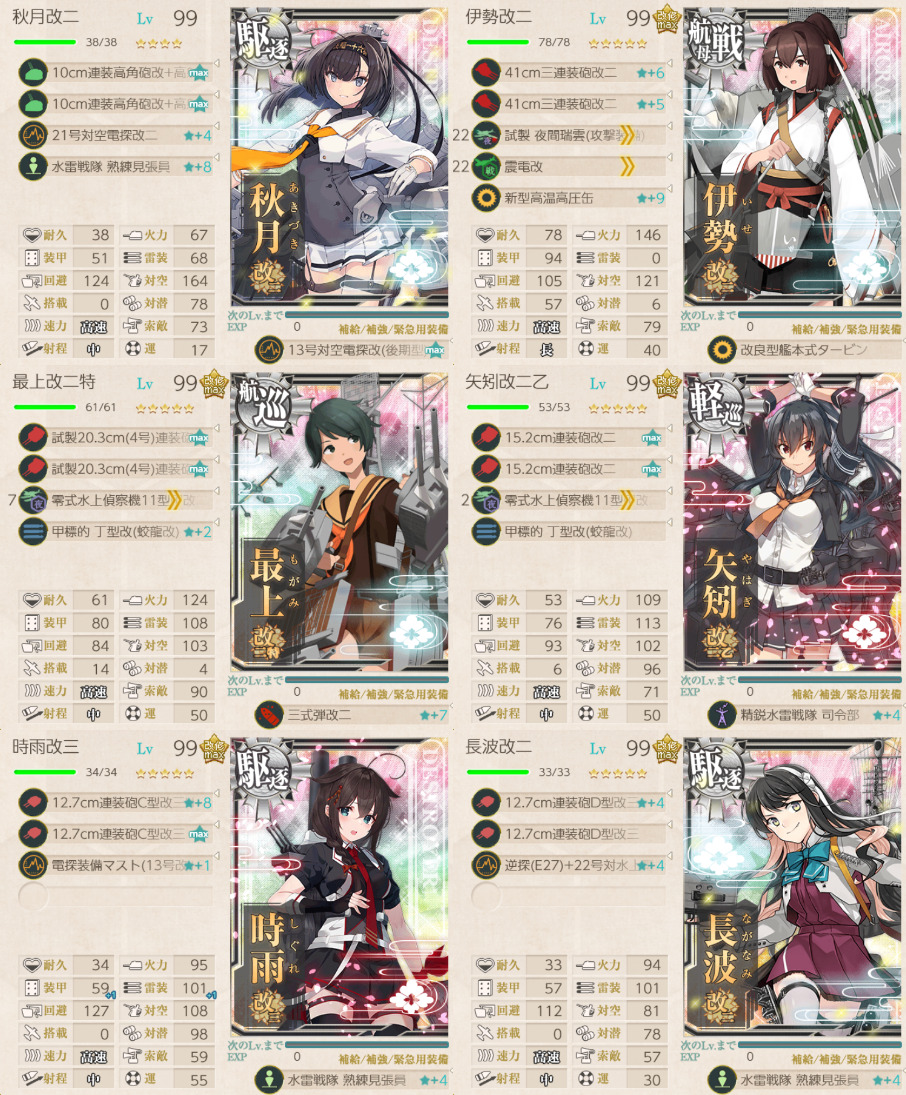This screenshot has height=1095, width=906.
Task: Click the red gun icon beside 41cm三連装砲改二 ★+6
Action: pyautogui.click(x=485, y=73)
